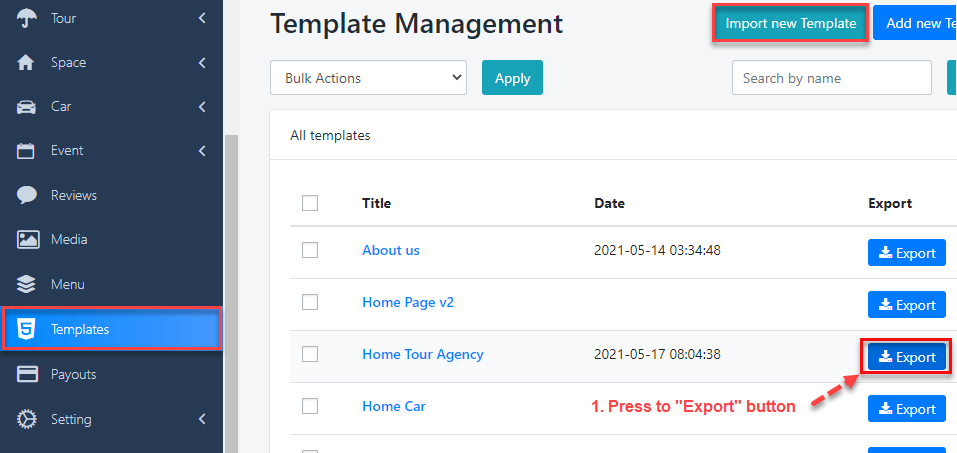This screenshot has width=957, height=453.
Task: Select the Home Tour Agency checkbox
Action: point(310,354)
